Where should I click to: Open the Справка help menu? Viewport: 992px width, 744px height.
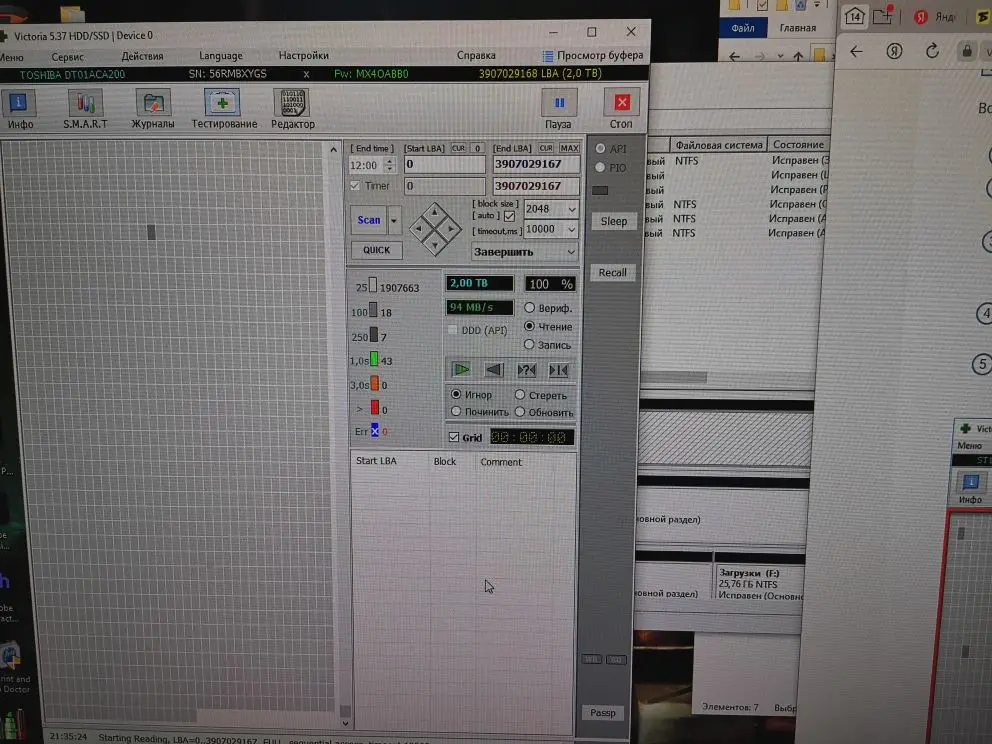click(476, 56)
